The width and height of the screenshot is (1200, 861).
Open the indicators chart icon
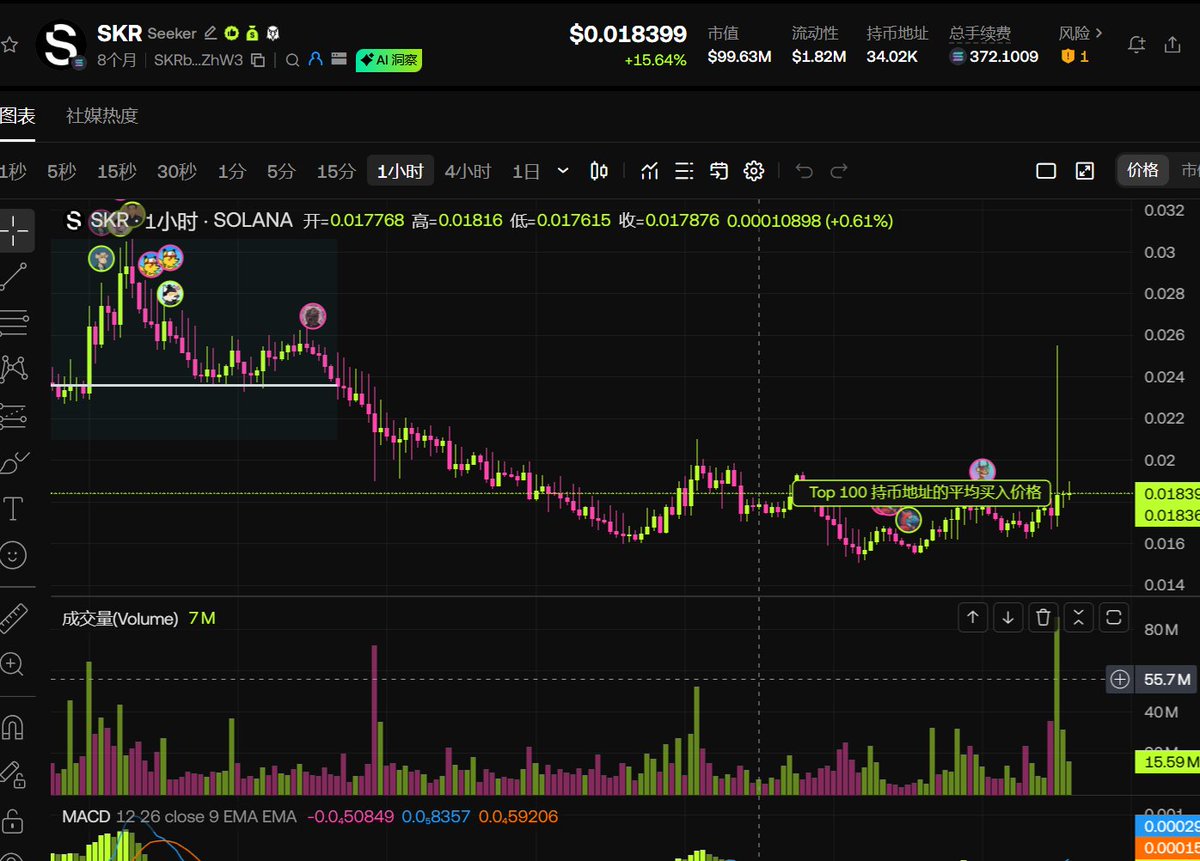click(x=650, y=171)
